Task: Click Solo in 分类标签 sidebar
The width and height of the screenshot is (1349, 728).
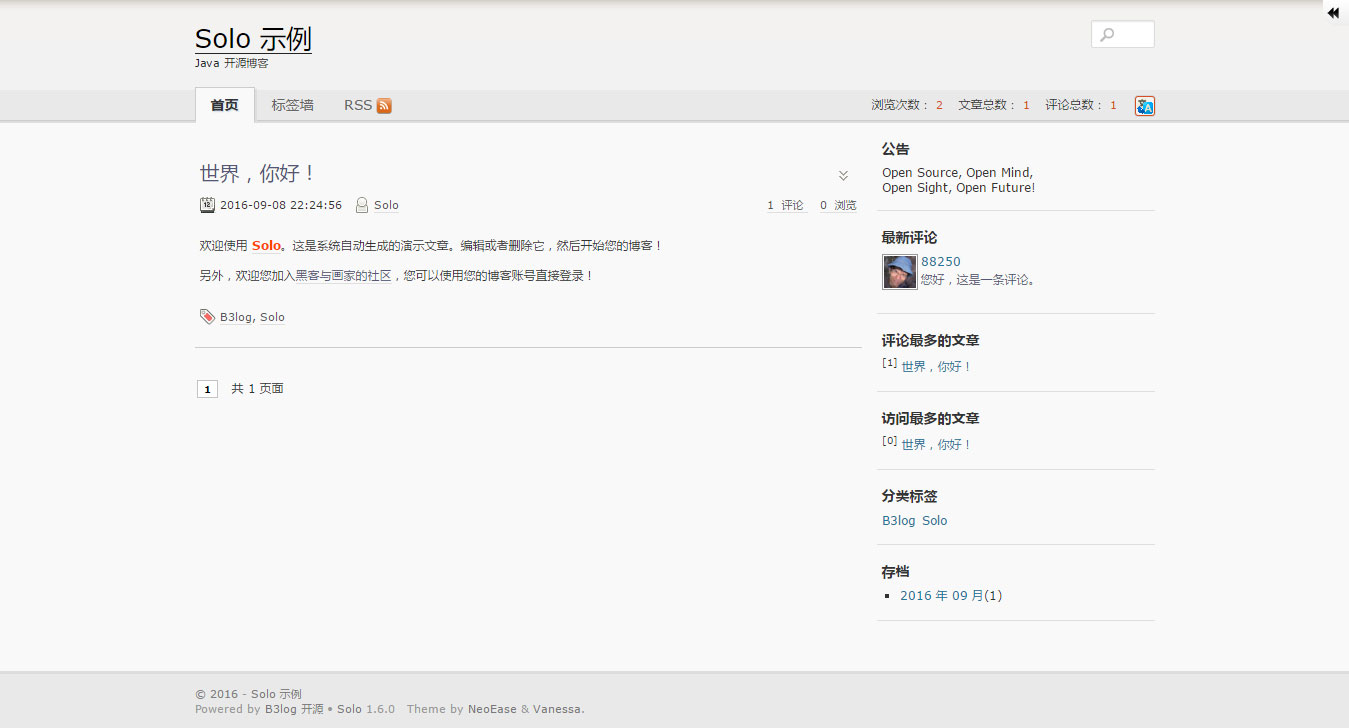Action: [934, 521]
